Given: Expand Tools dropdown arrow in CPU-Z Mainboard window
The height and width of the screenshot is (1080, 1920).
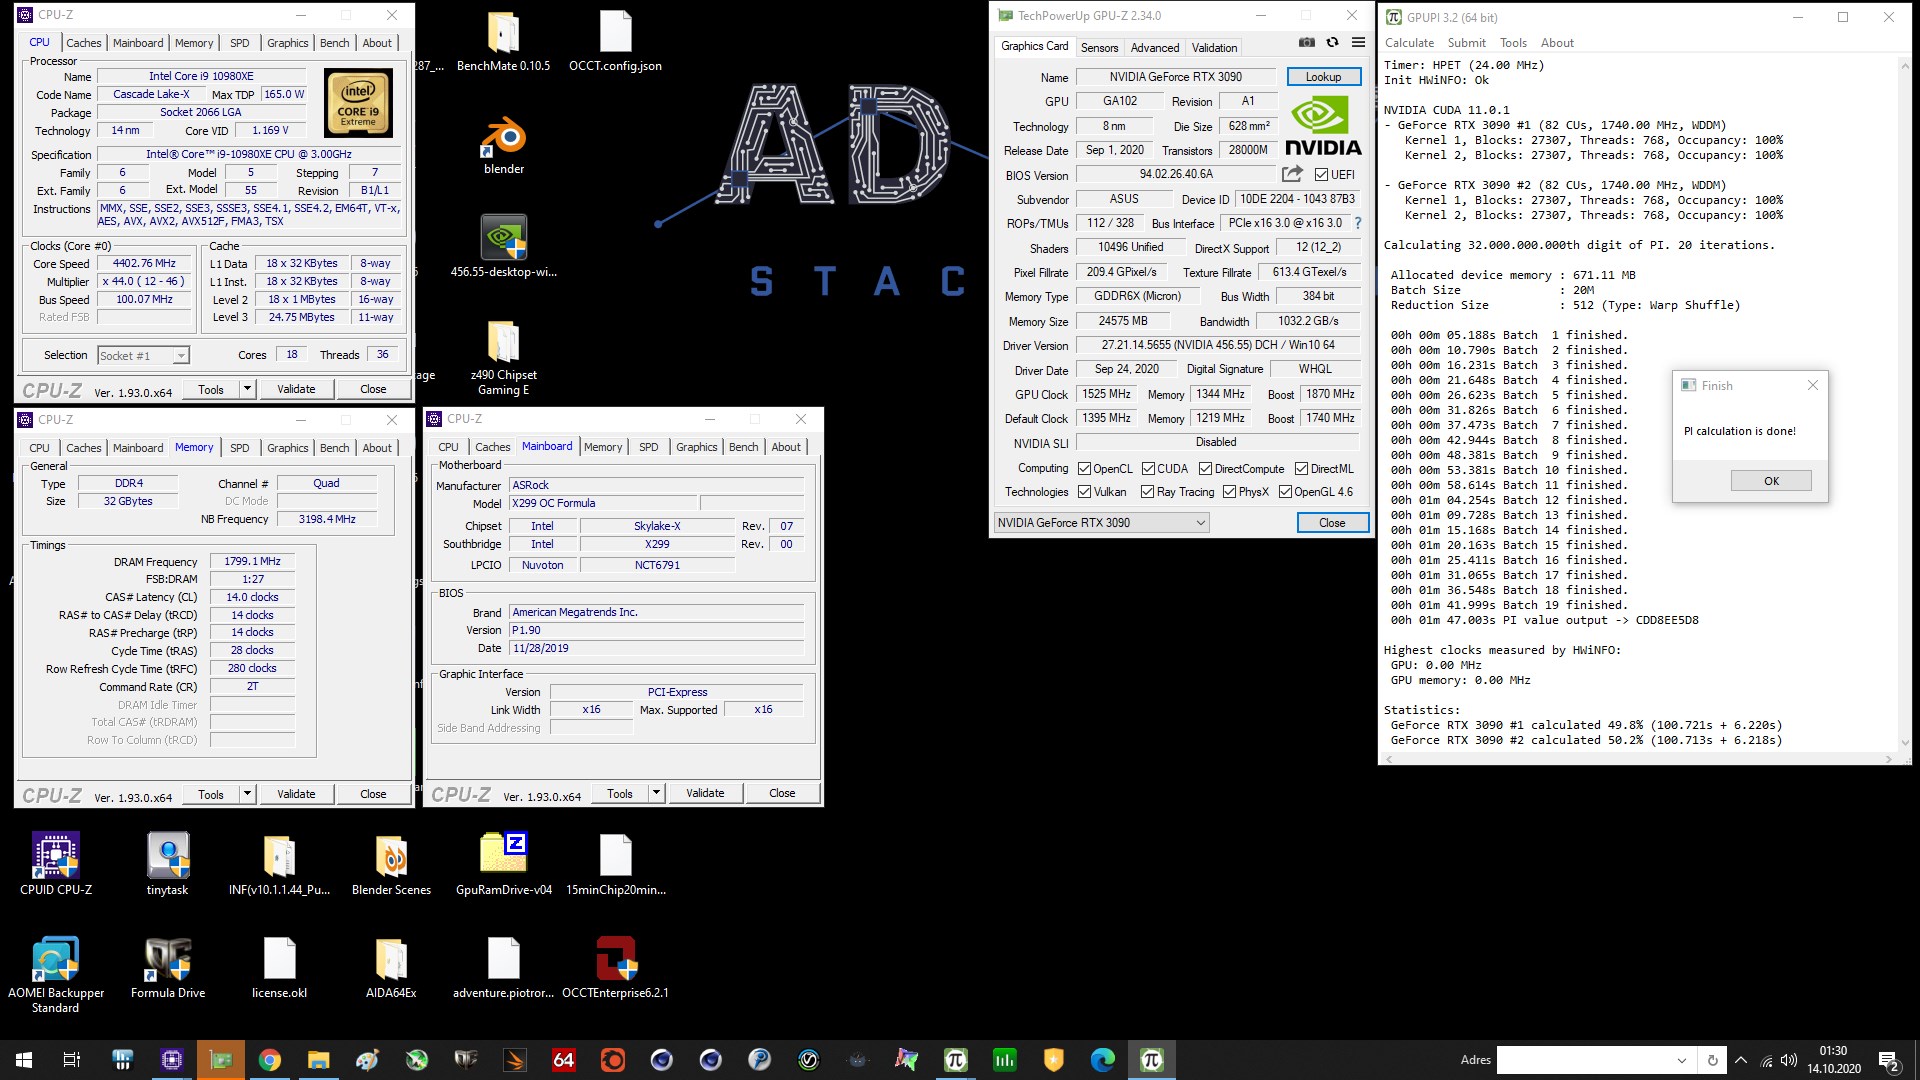Looking at the screenshot, I should [657, 793].
